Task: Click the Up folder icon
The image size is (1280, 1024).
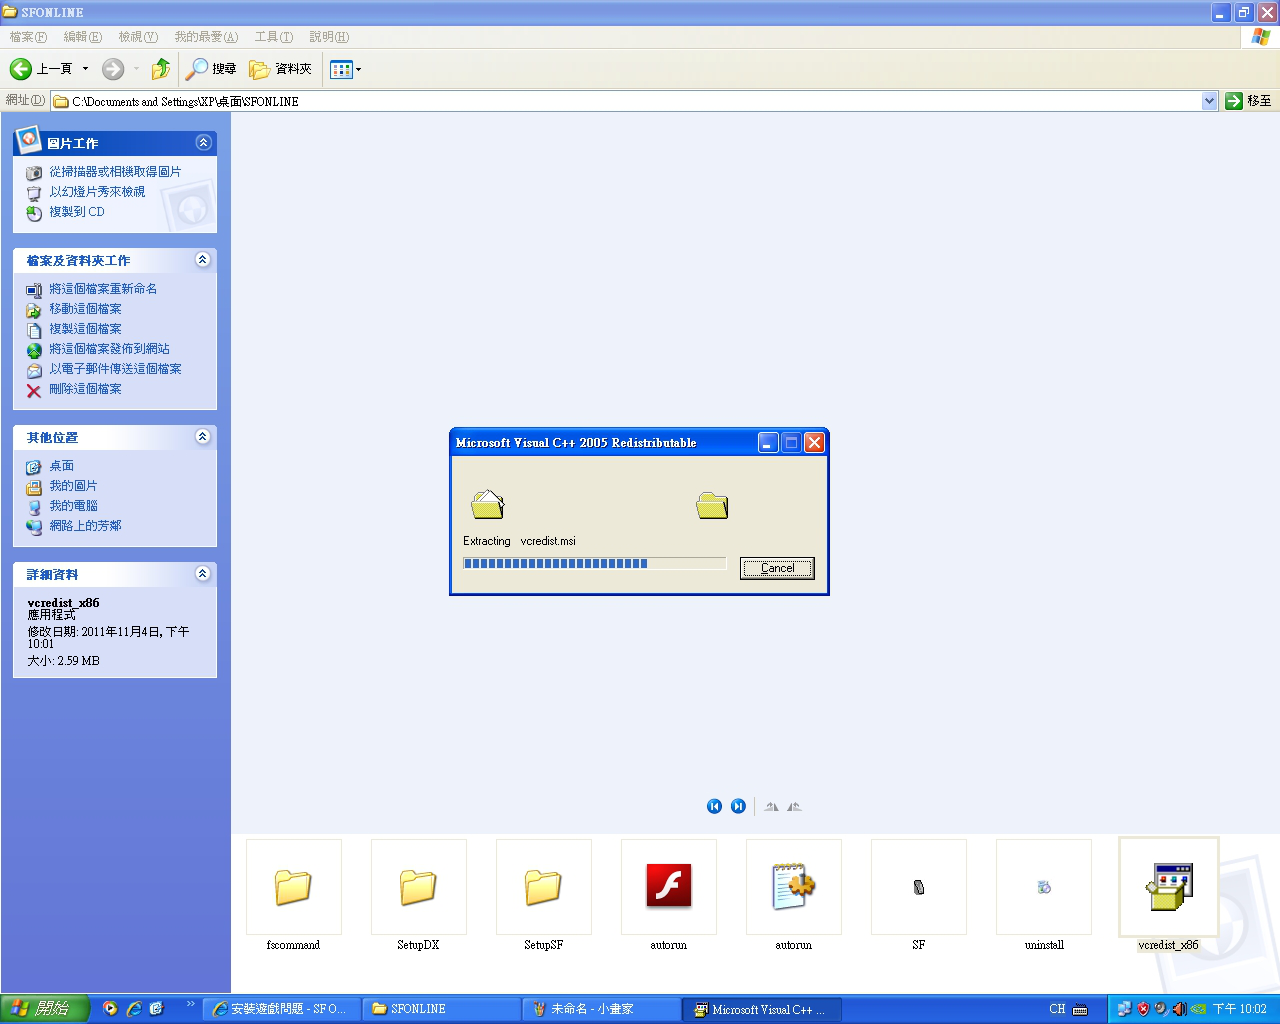Action: (160, 69)
